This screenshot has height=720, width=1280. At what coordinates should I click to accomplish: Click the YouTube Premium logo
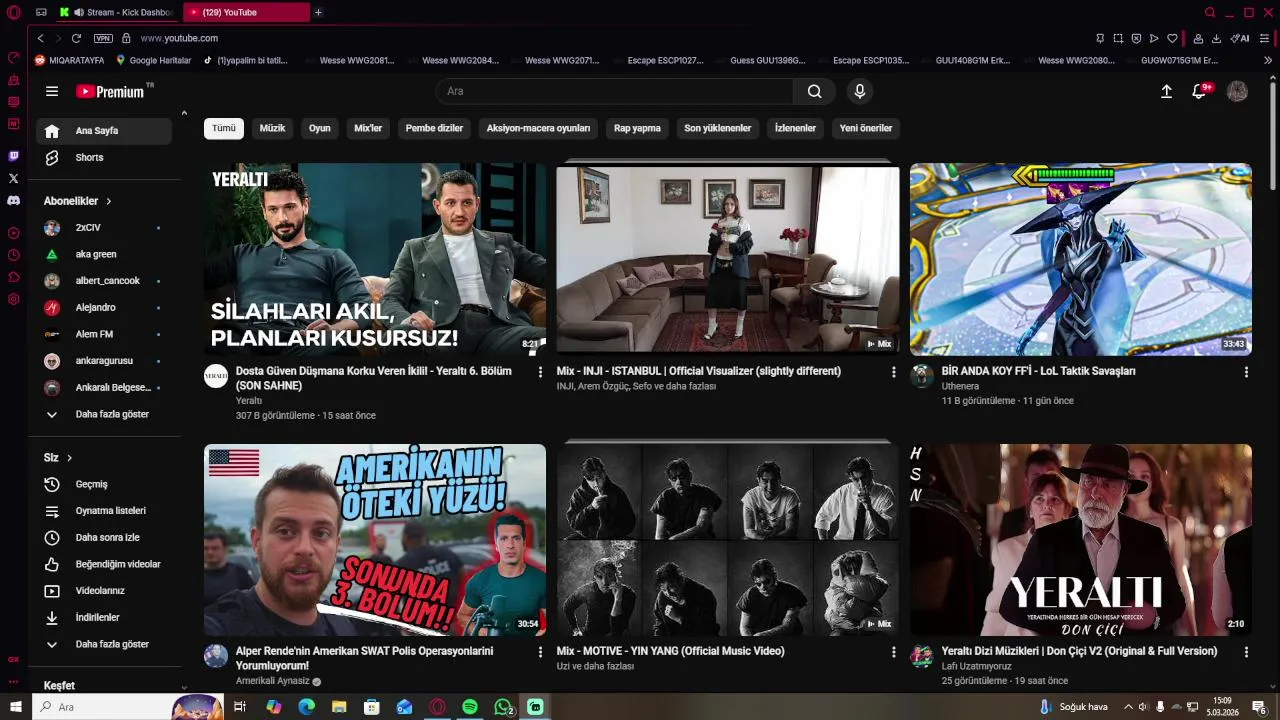(110, 91)
